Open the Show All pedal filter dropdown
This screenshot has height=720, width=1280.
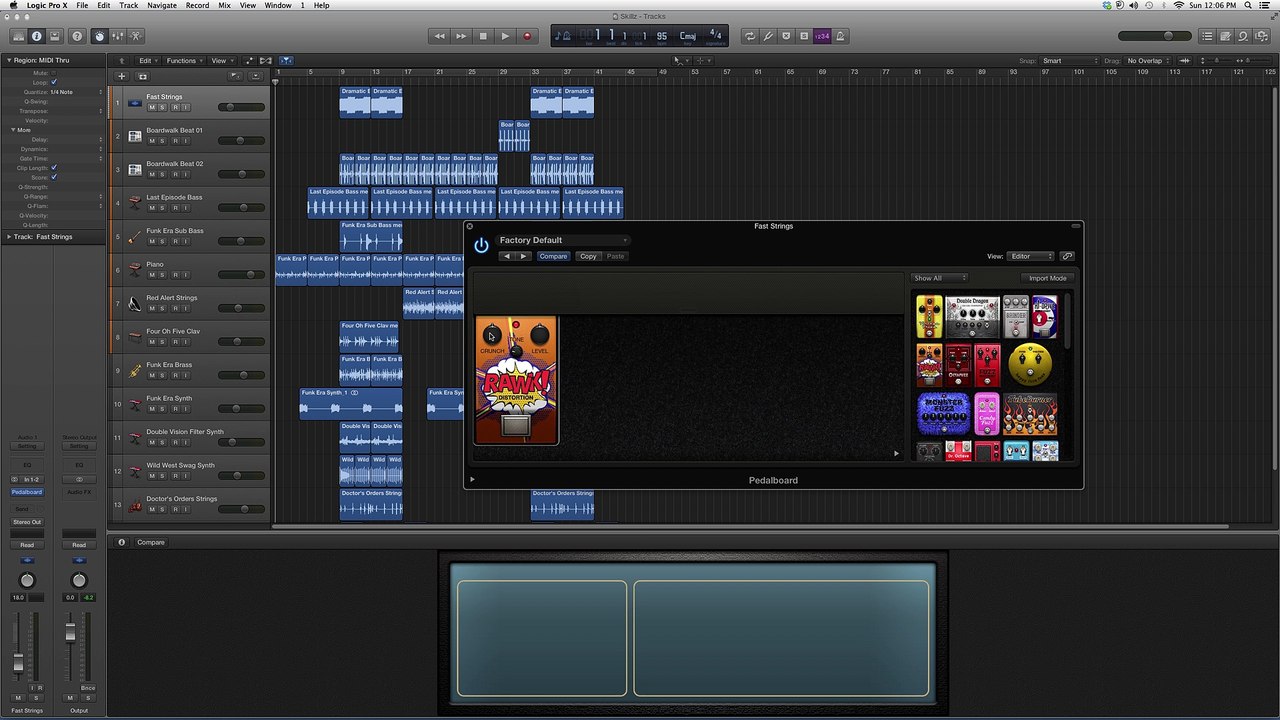[x=940, y=278]
